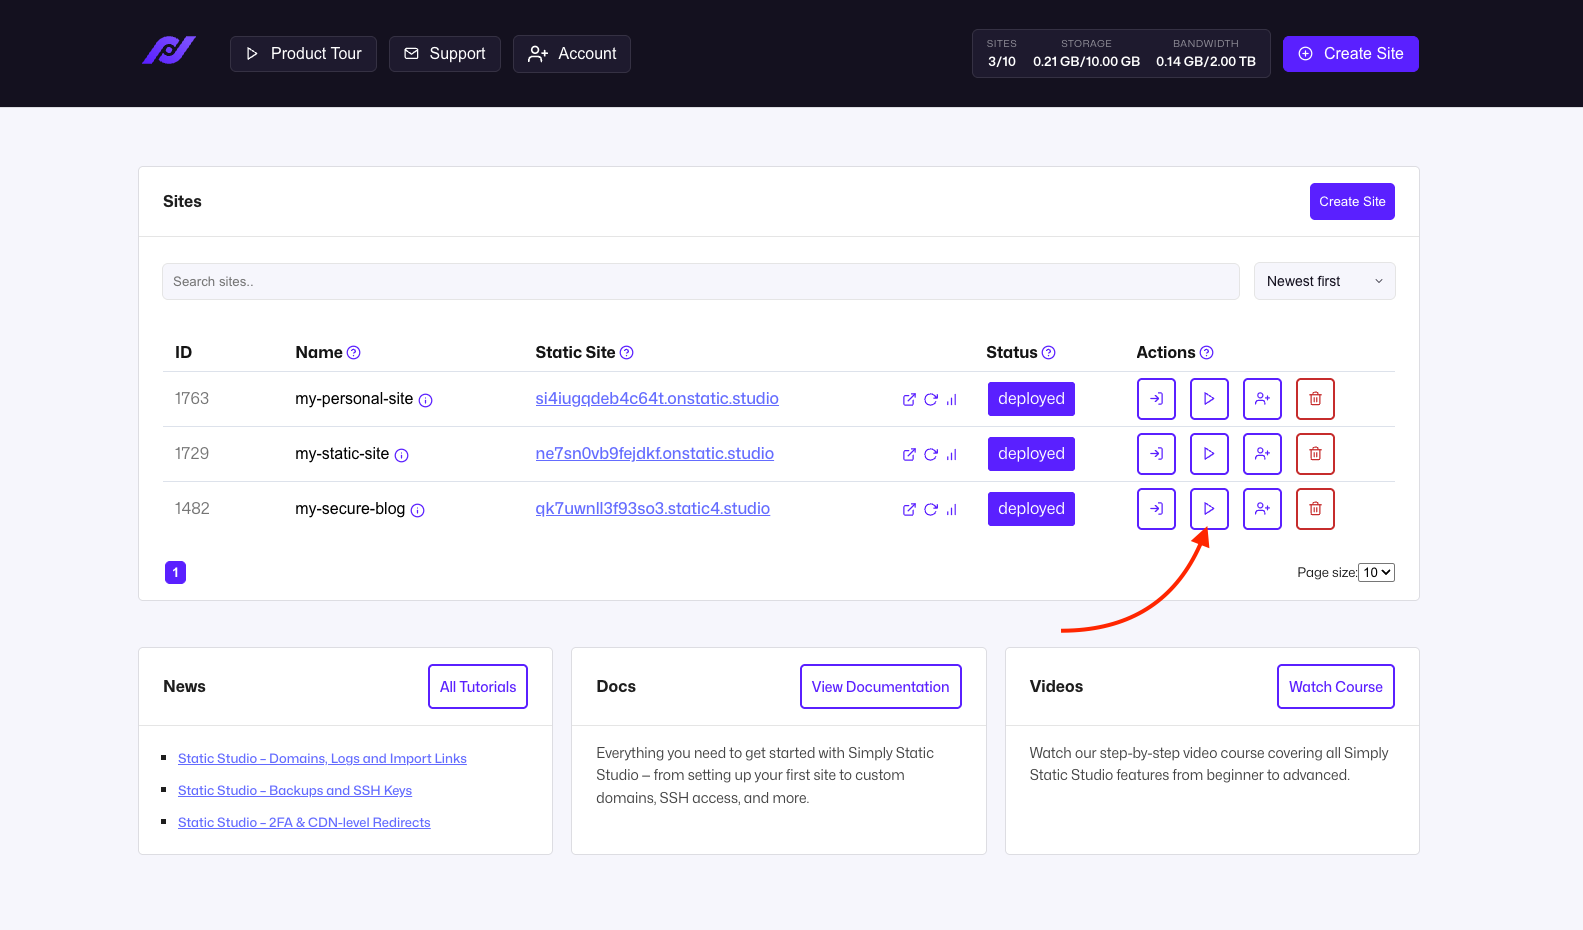The width and height of the screenshot is (1583, 930).
Task: Click the Sites usage count 3/10
Action: [x=1002, y=62]
